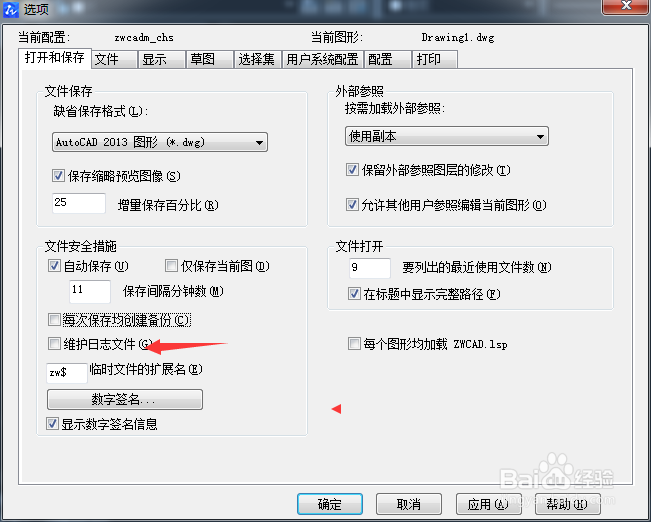The height and width of the screenshot is (522, 651).
Task: Confirm with the 确定 button
Action: coord(330,504)
